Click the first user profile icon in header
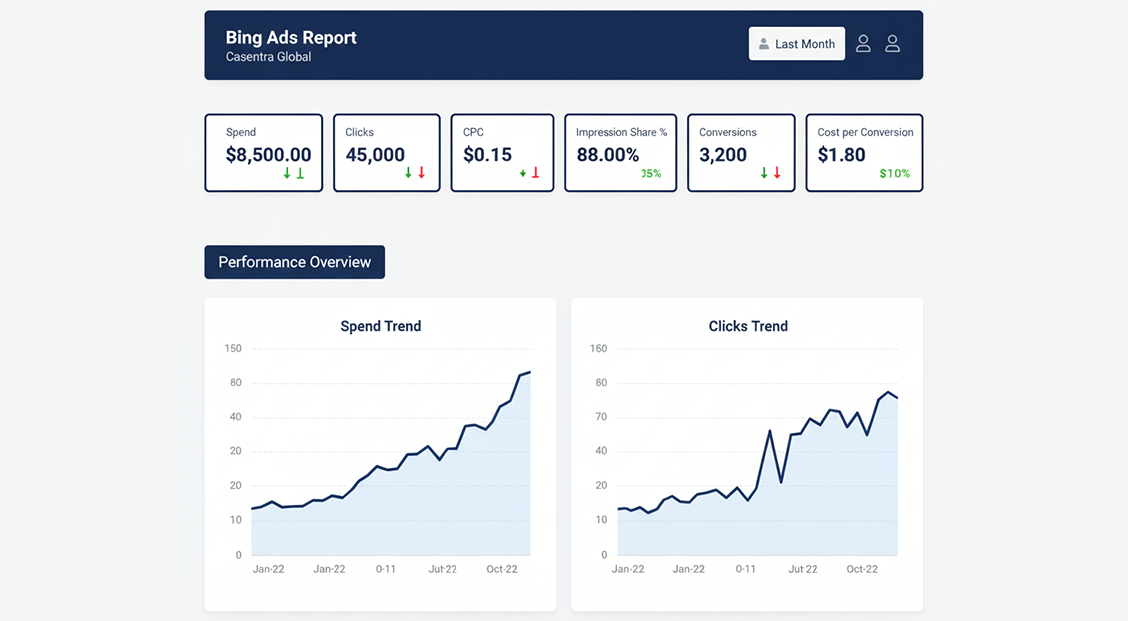Viewport: 1128px width, 621px height. point(863,44)
